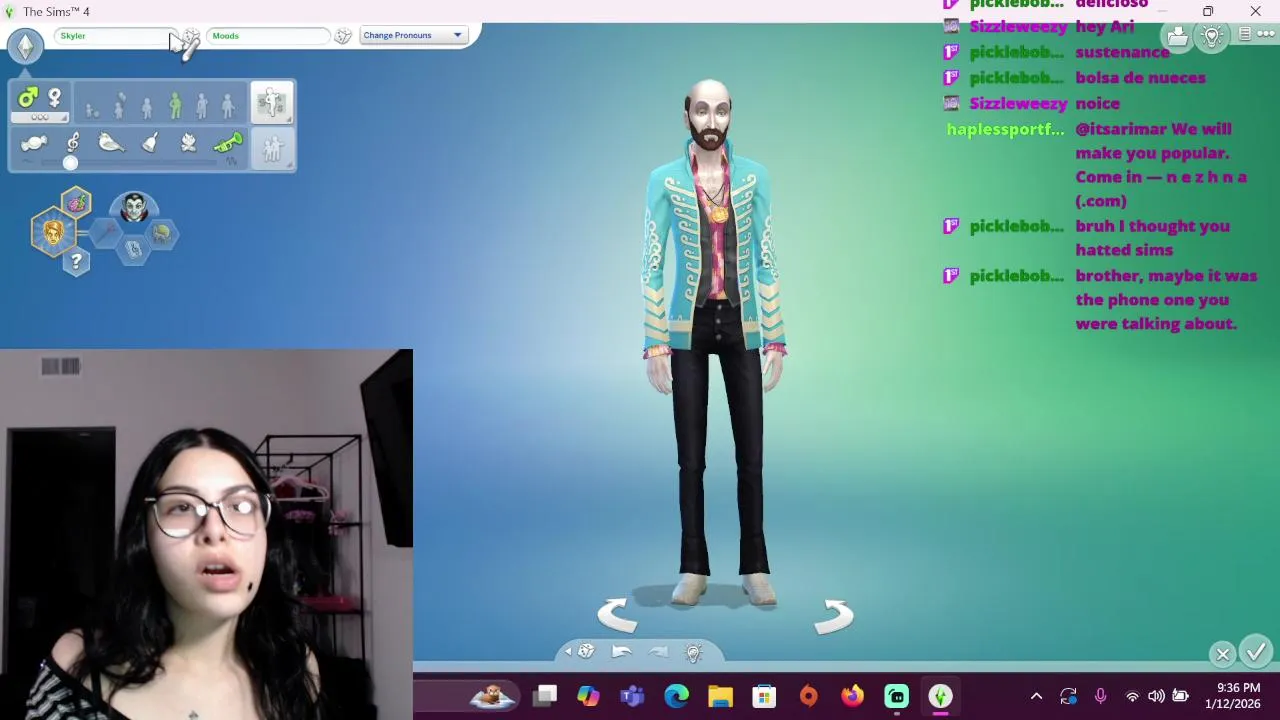This screenshot has width=1280, height=720.
Task: Rotate the Sim right with arrow
Action: coord(833,615)
